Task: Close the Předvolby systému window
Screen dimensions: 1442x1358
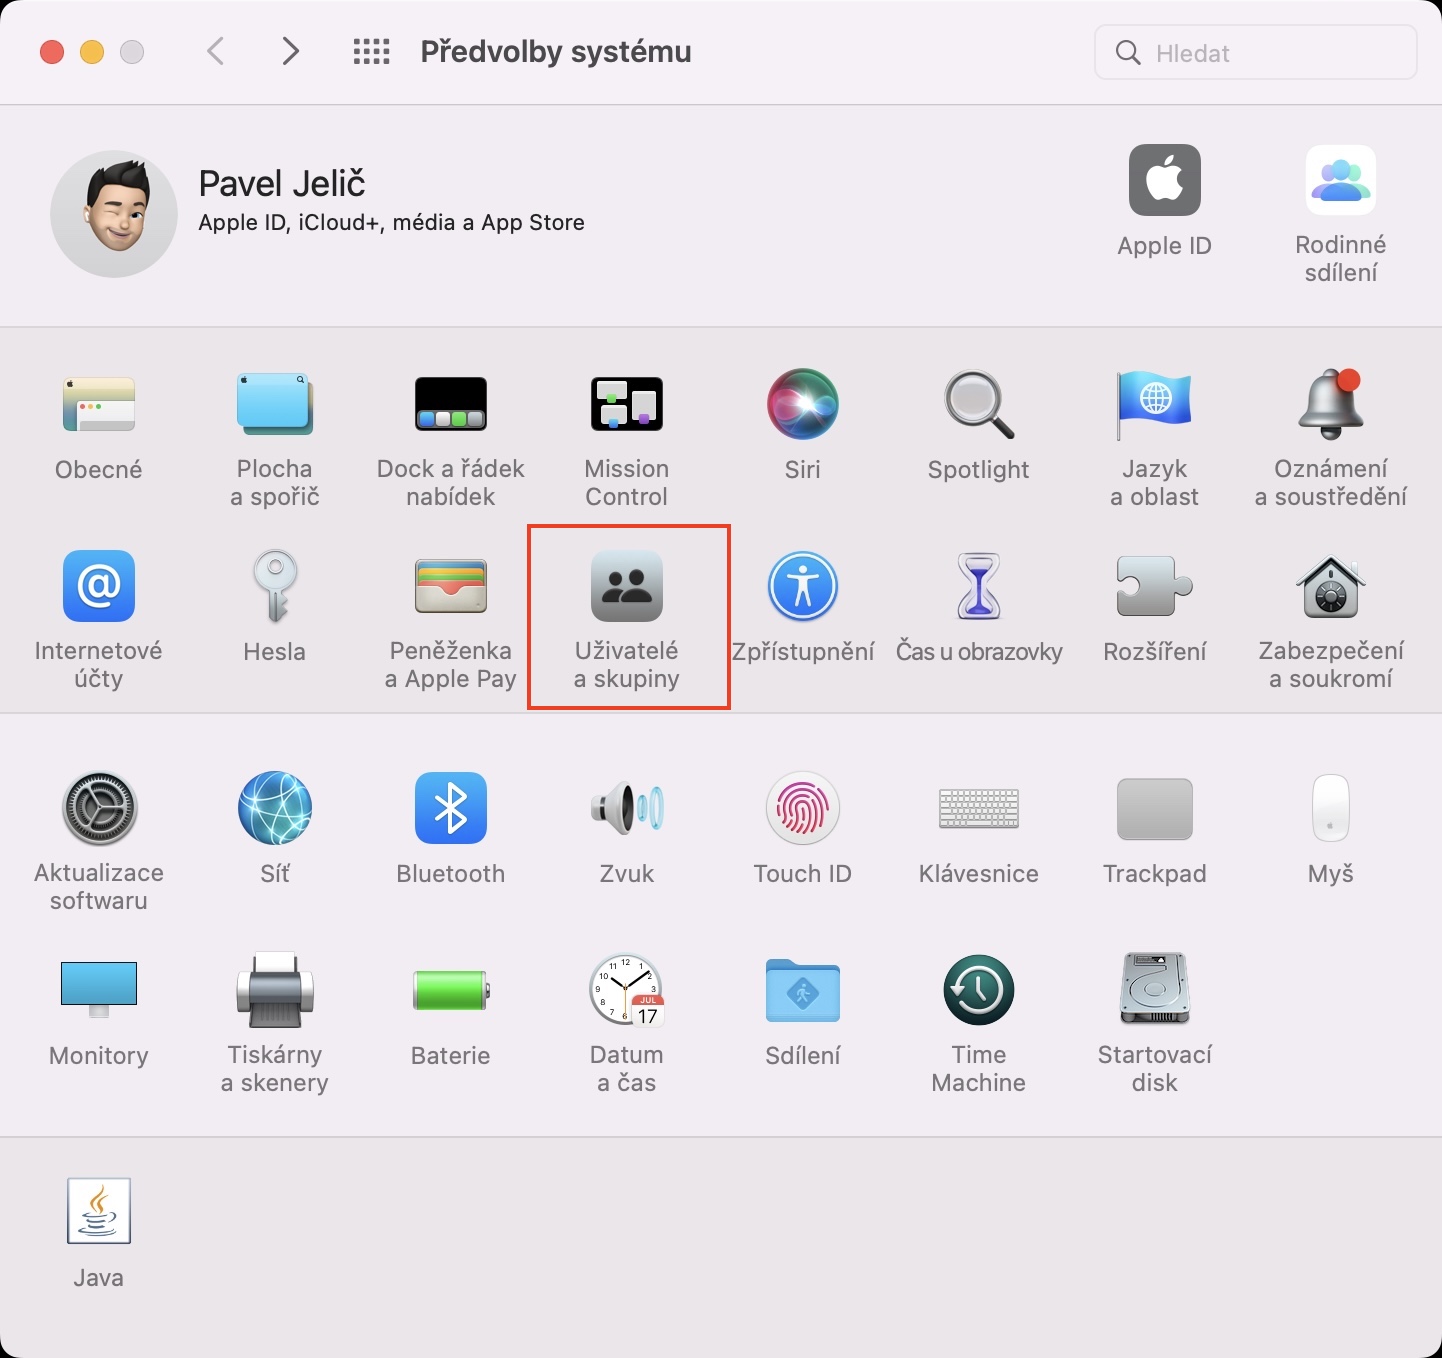Action: click(x=52, y=52)
